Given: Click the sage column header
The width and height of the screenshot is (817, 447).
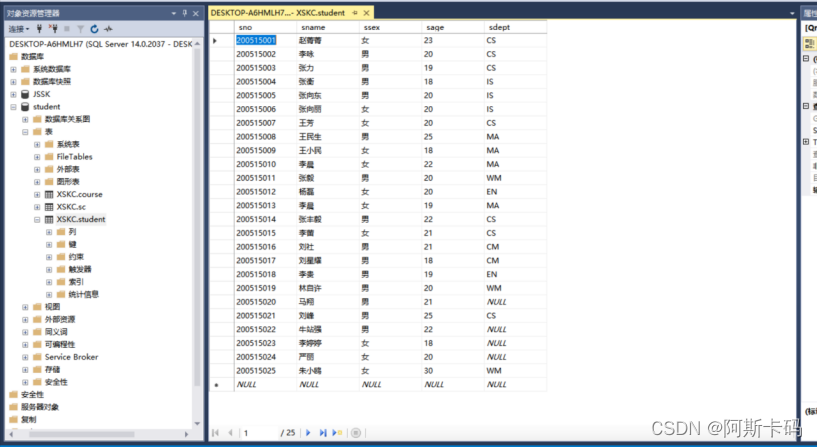Looking at the screenshot, I should click(453, 27).
